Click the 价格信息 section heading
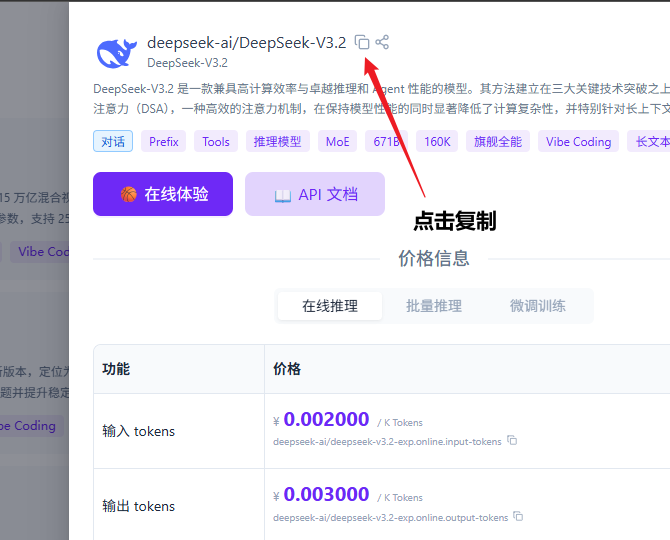The width and height of the screenshot is (670, 540). (x=434, y=258)
